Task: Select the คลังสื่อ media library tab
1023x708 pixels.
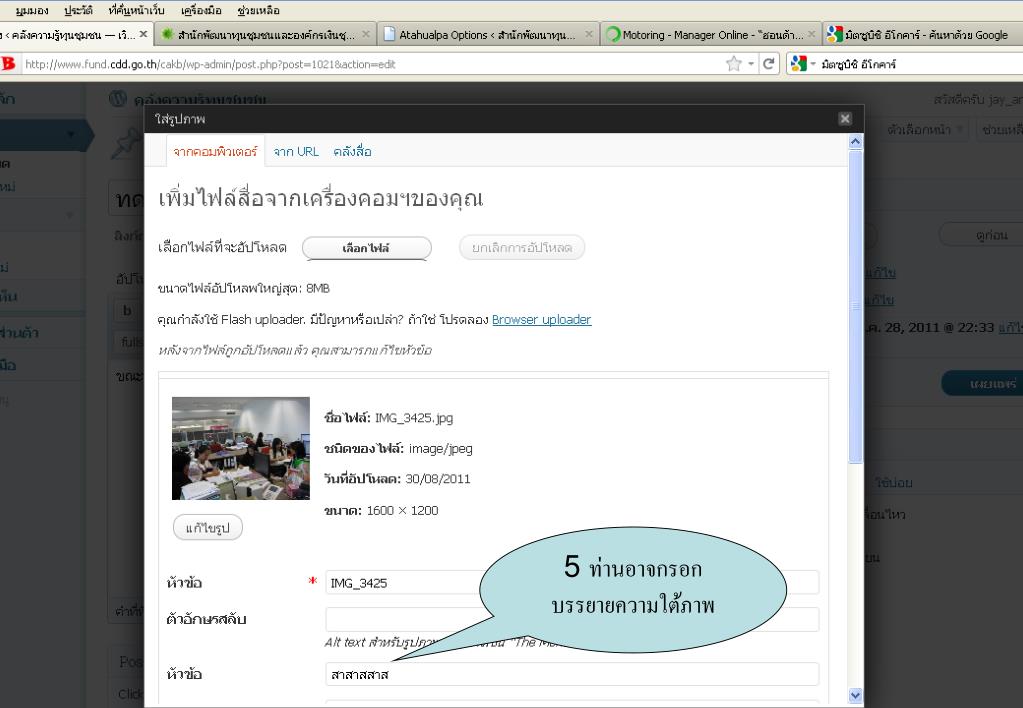Action: [352, 151]
